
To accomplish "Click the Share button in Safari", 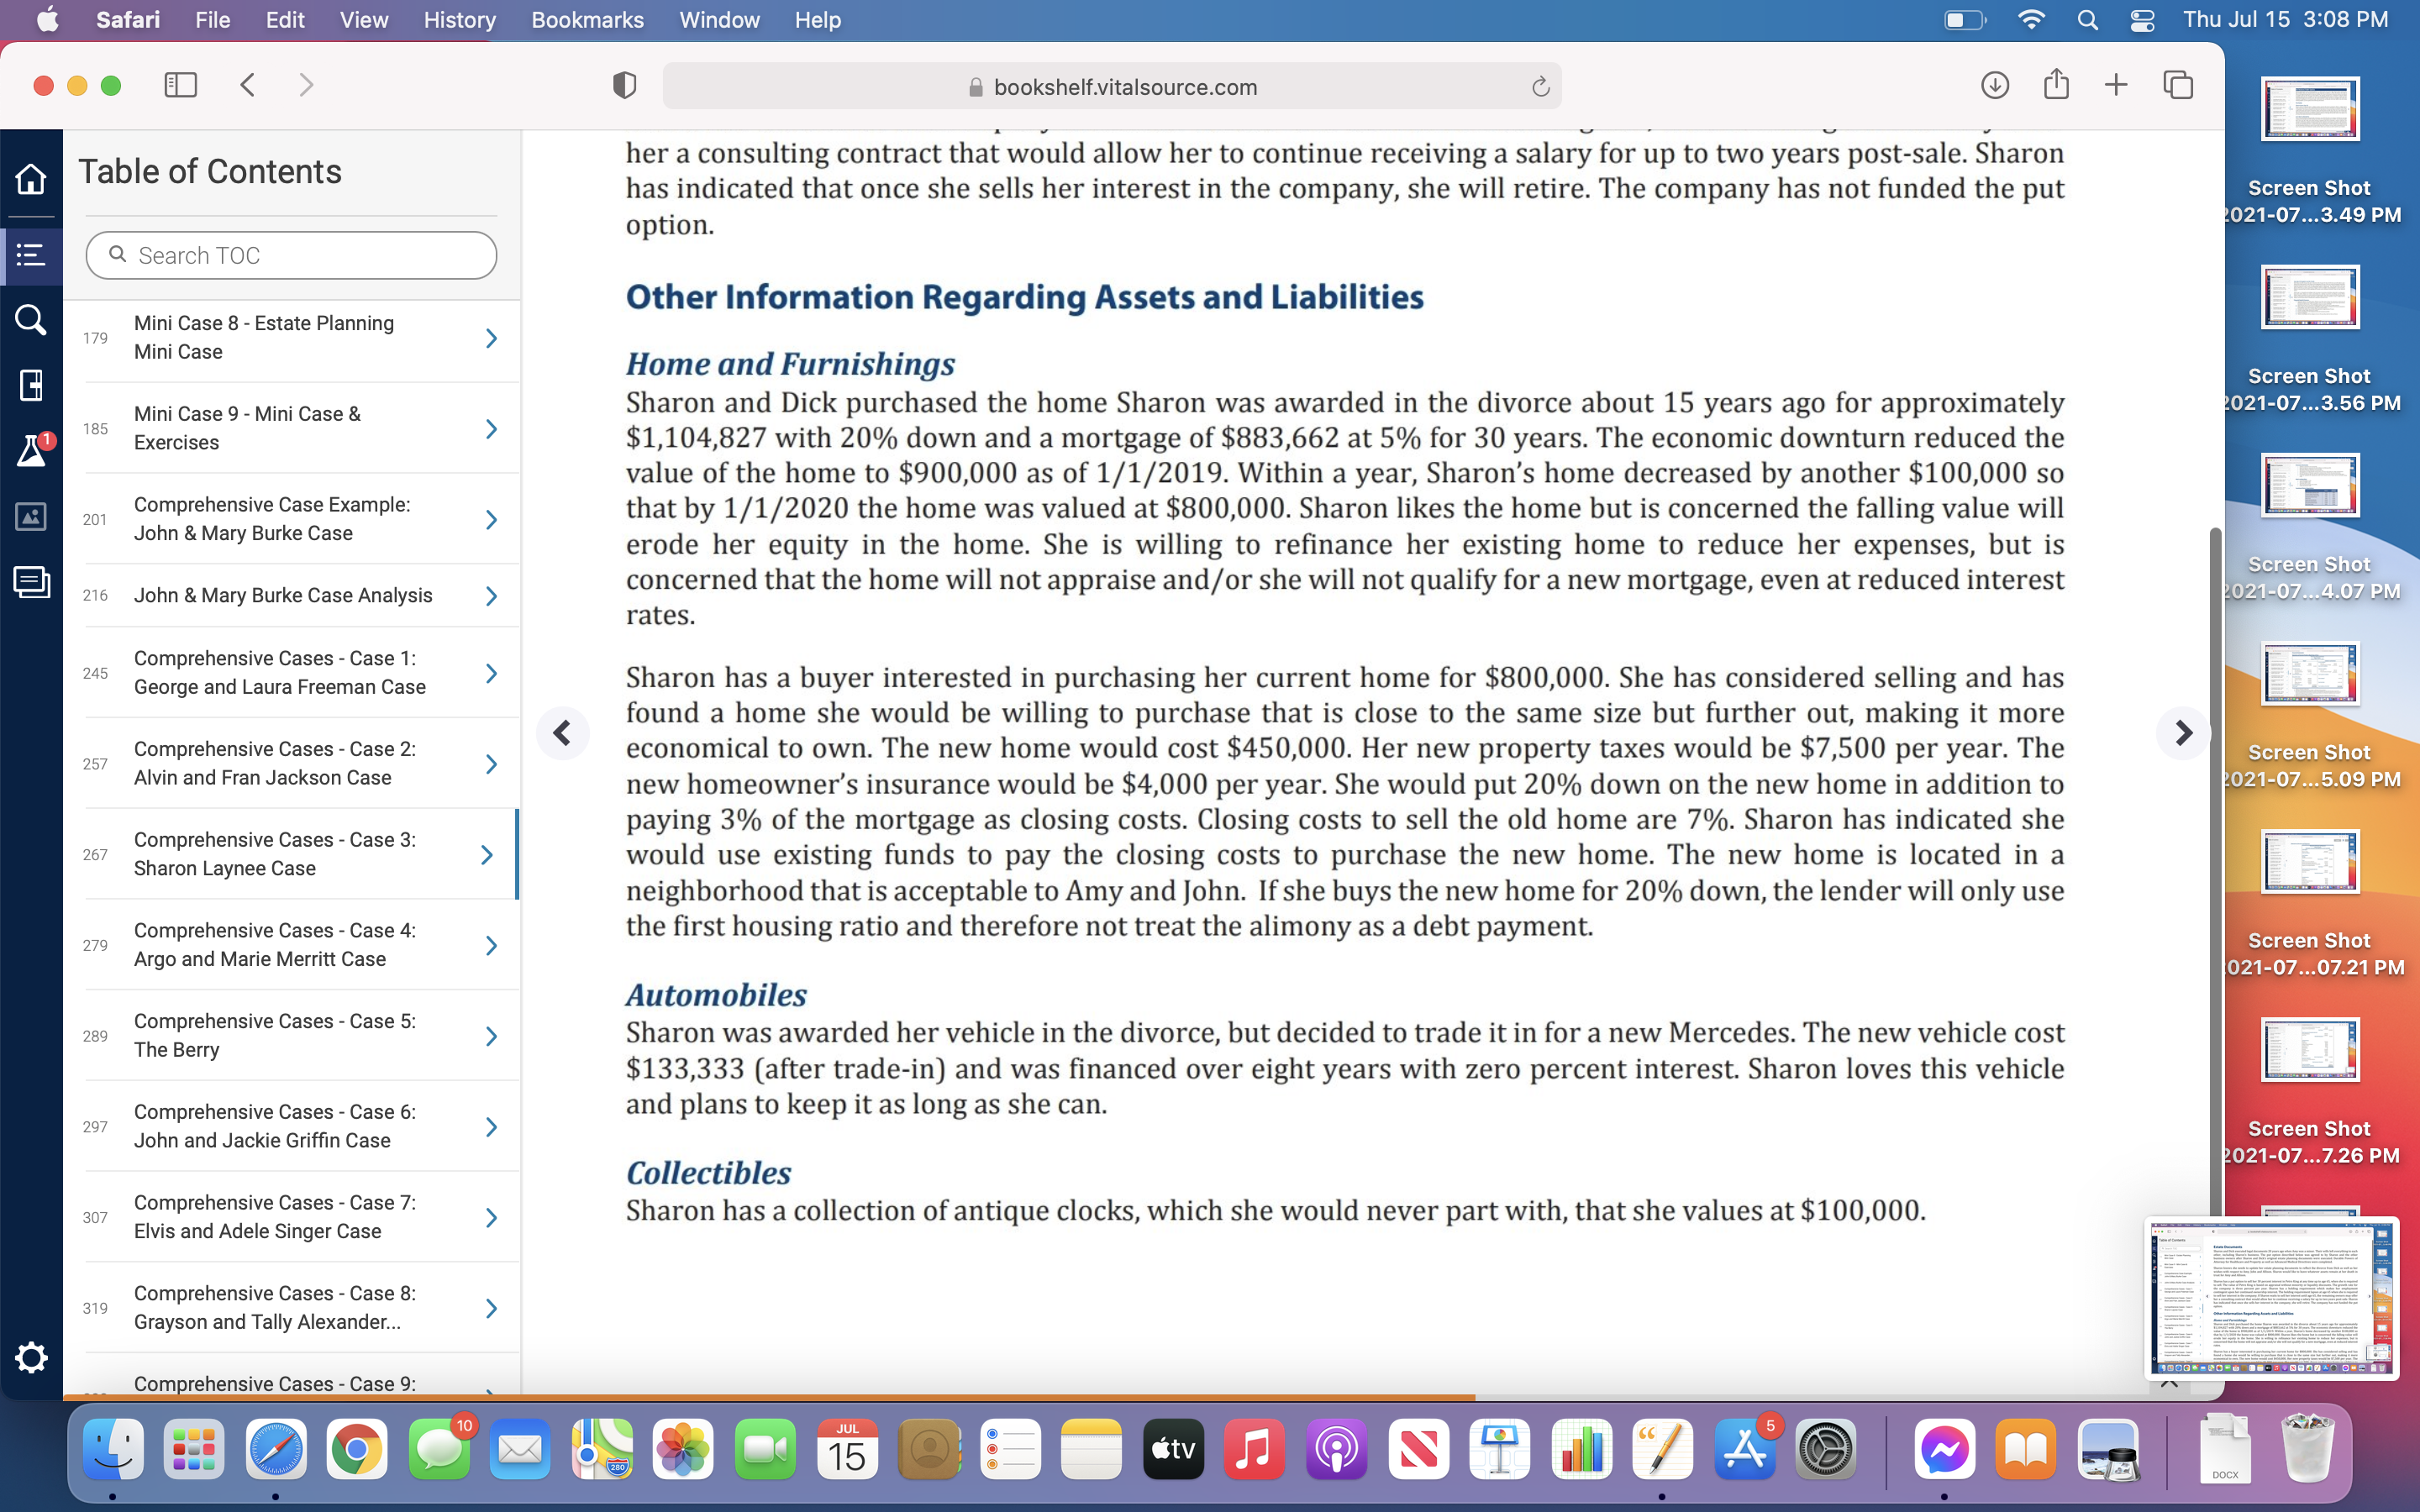I will [2056, 84].
